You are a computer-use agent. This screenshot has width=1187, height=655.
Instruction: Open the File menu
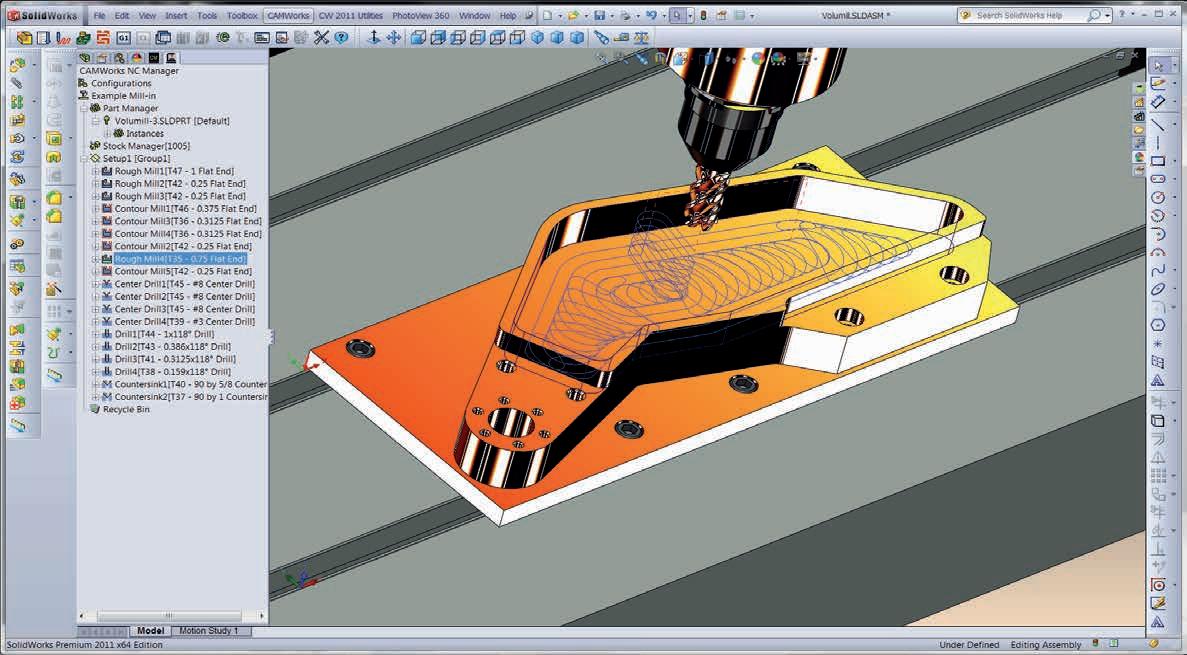point(99,15)
